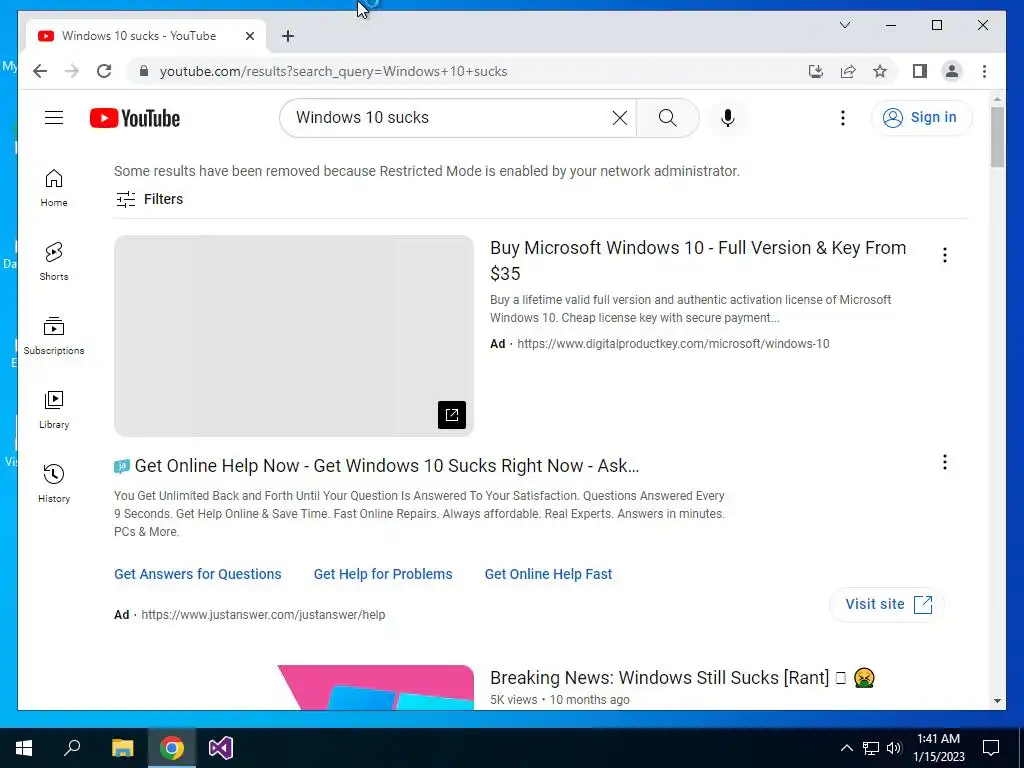
Task: Open File Explorer from taskbar
Action: coord(122,748)
